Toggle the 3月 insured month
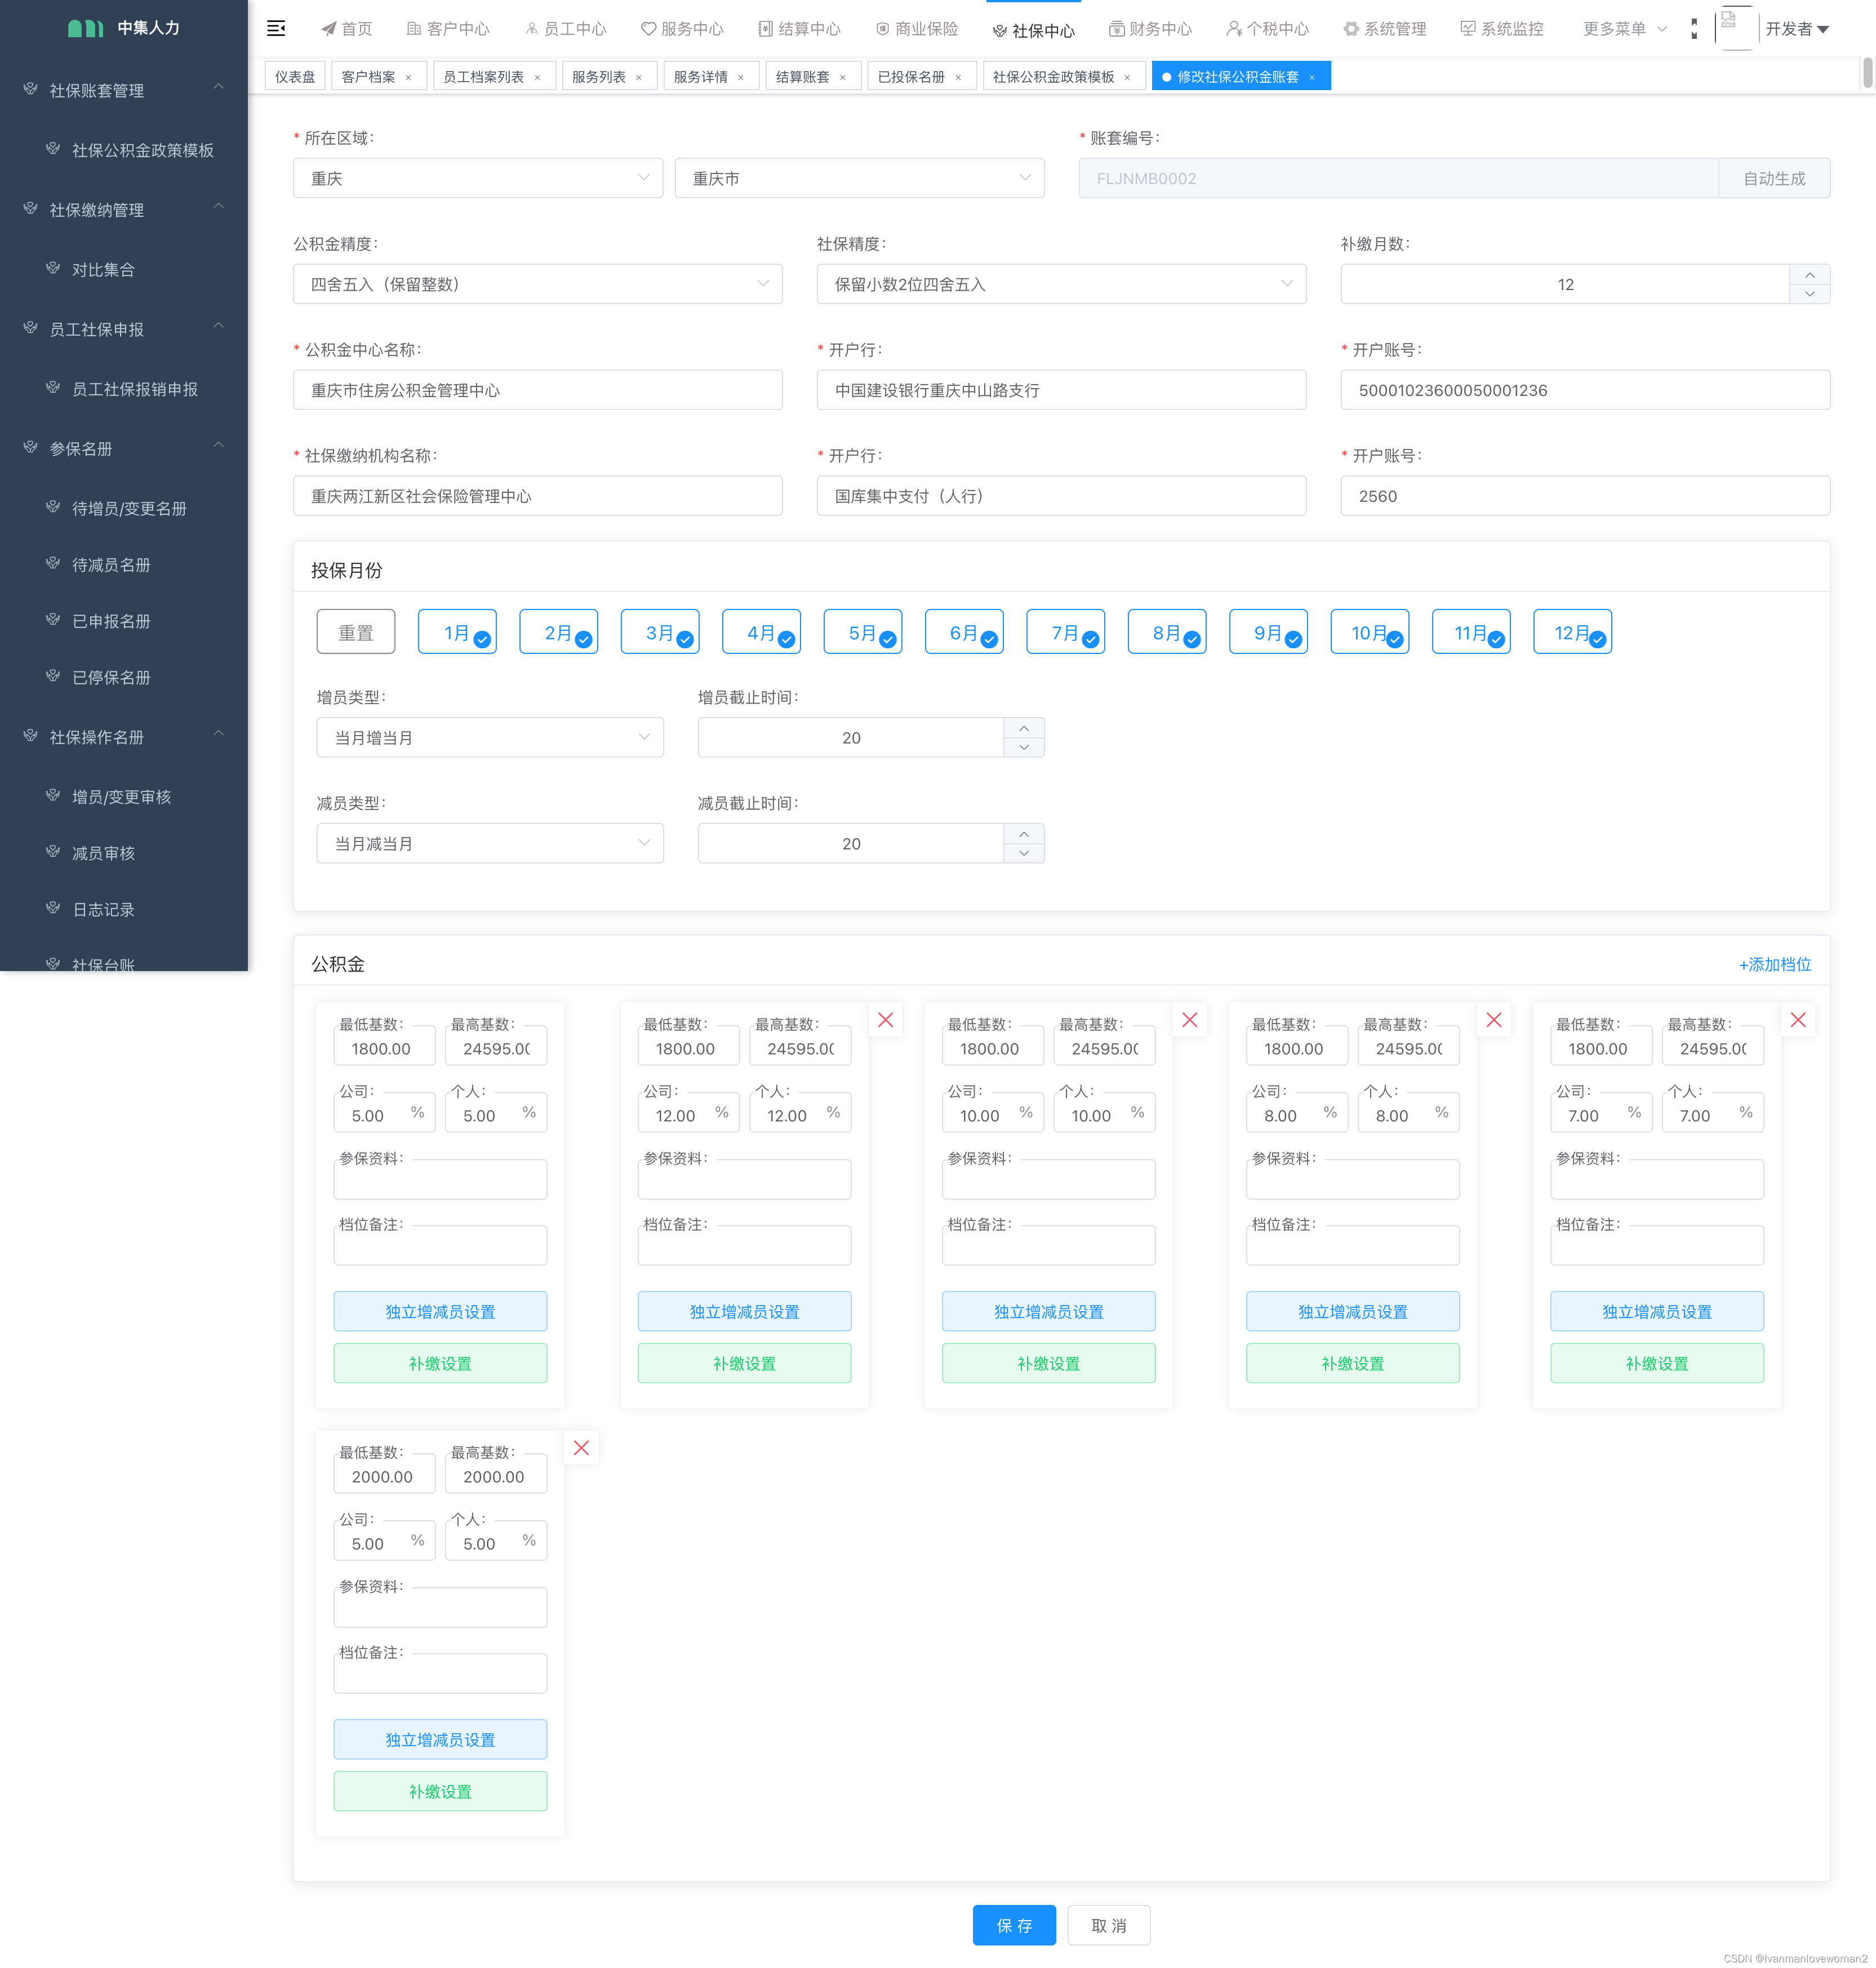Viewport: 1876px width, 1968px height. [660, 632]
